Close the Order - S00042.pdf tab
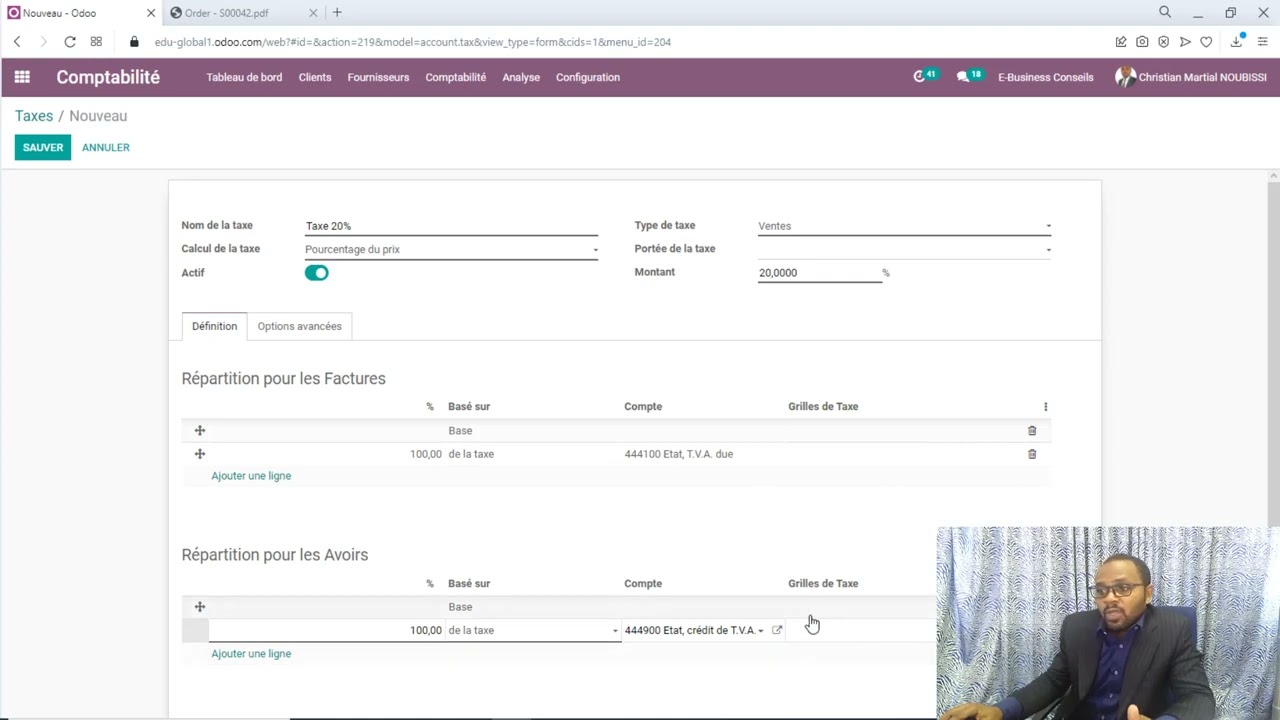 pos(313,13)
